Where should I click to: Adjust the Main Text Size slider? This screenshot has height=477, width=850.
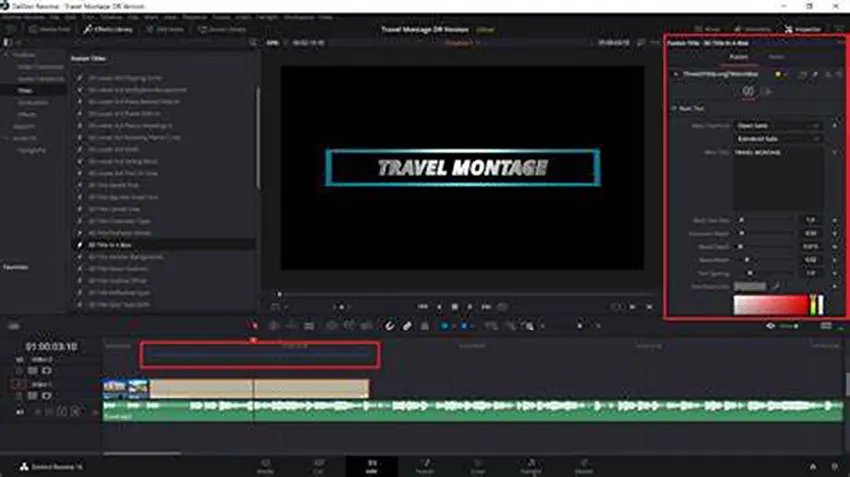pyautogui.click(x=765, y=220)
